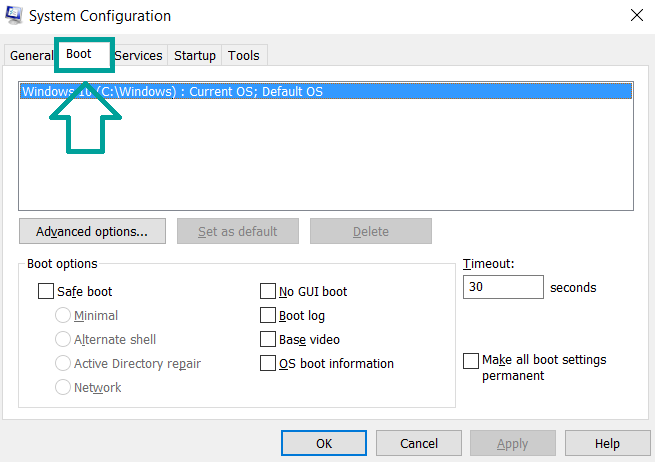Viewport: 655px width, 462px height.
Task: Enable OS boot information checkbox
Action: pos(268,364)
